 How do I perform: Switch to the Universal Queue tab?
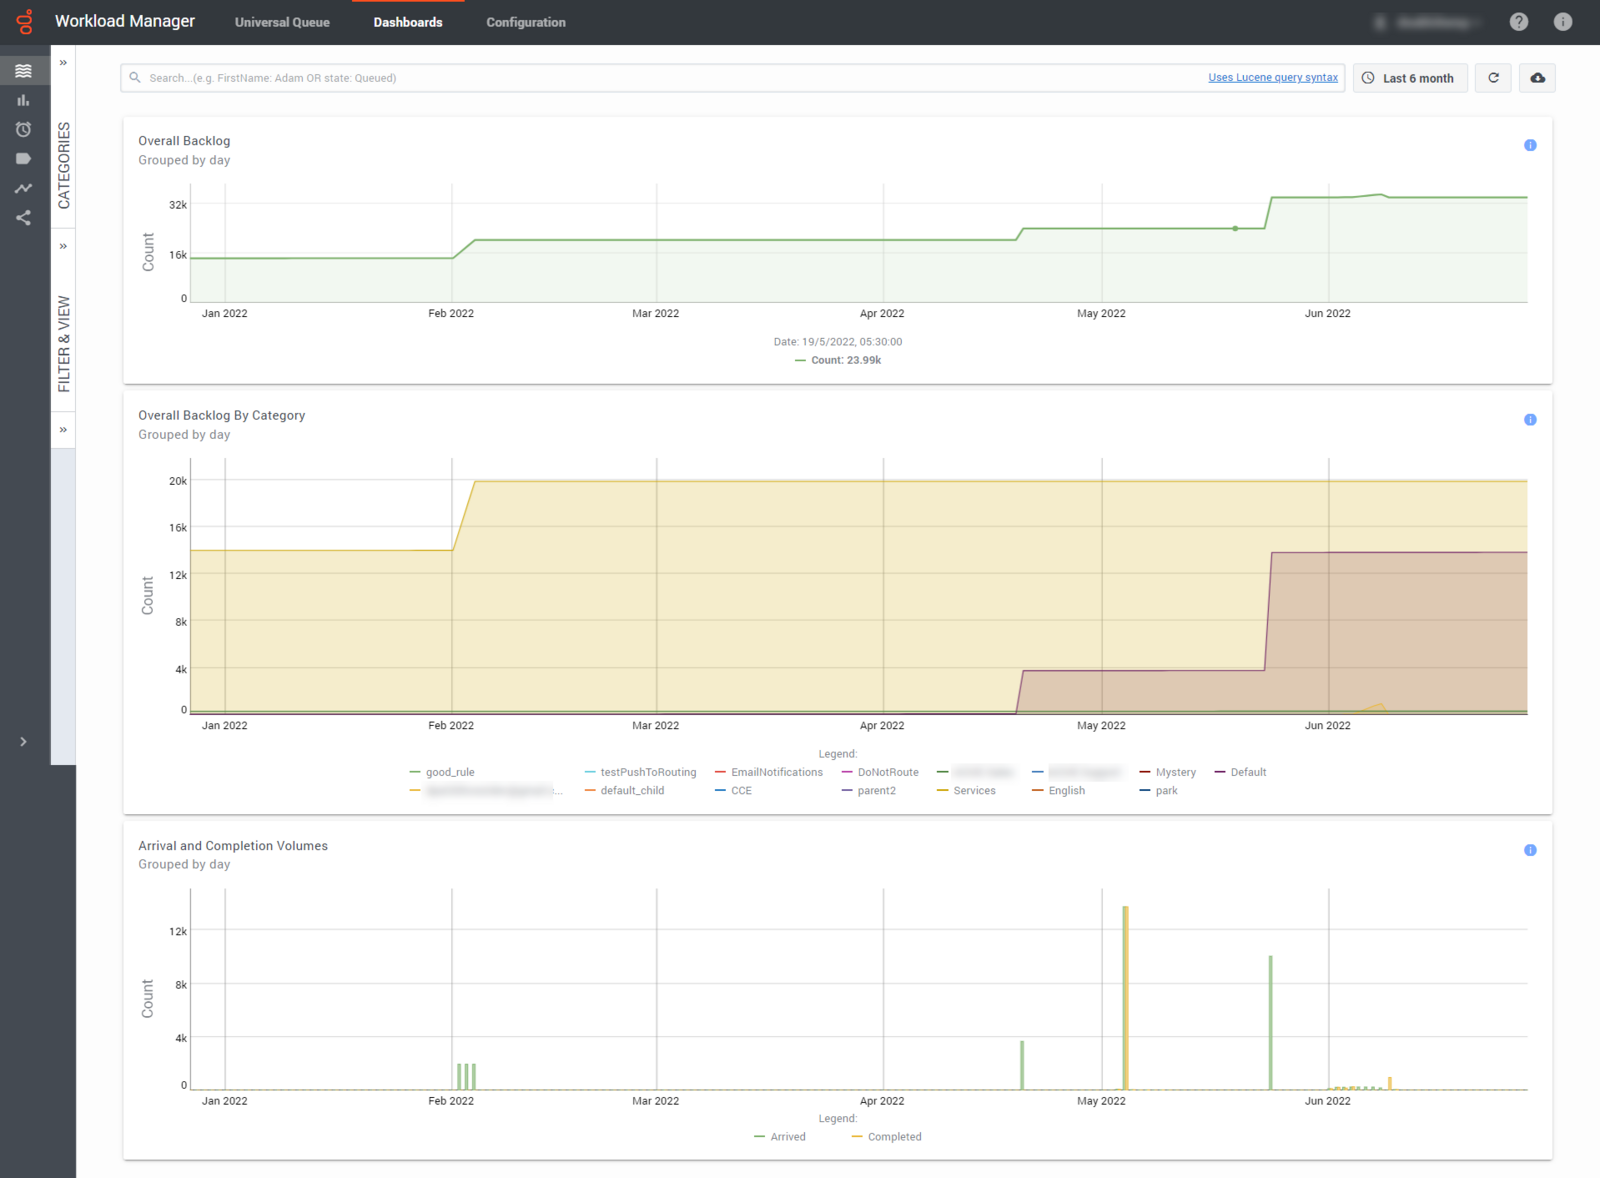pos(282,22)
